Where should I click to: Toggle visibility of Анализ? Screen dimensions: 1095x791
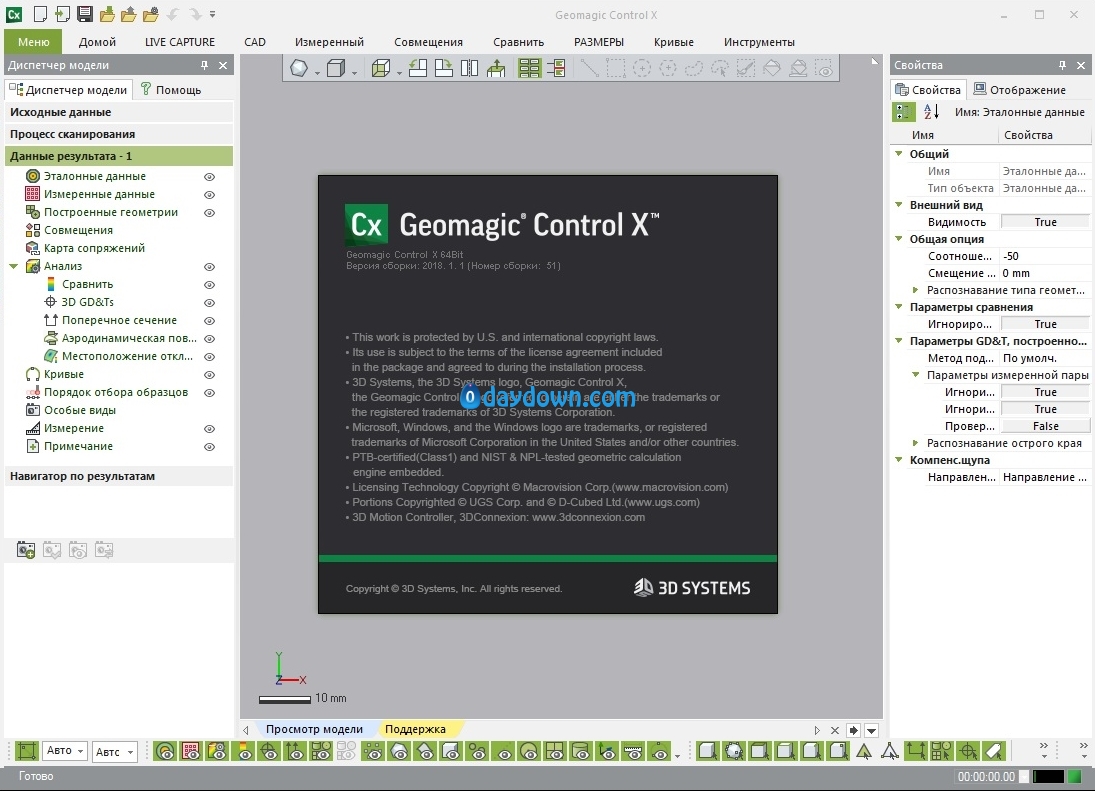[x=209, y=267]
